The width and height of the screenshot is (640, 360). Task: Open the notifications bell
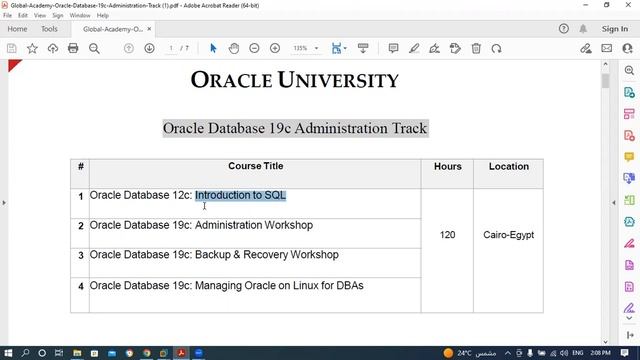click(583, 29)
